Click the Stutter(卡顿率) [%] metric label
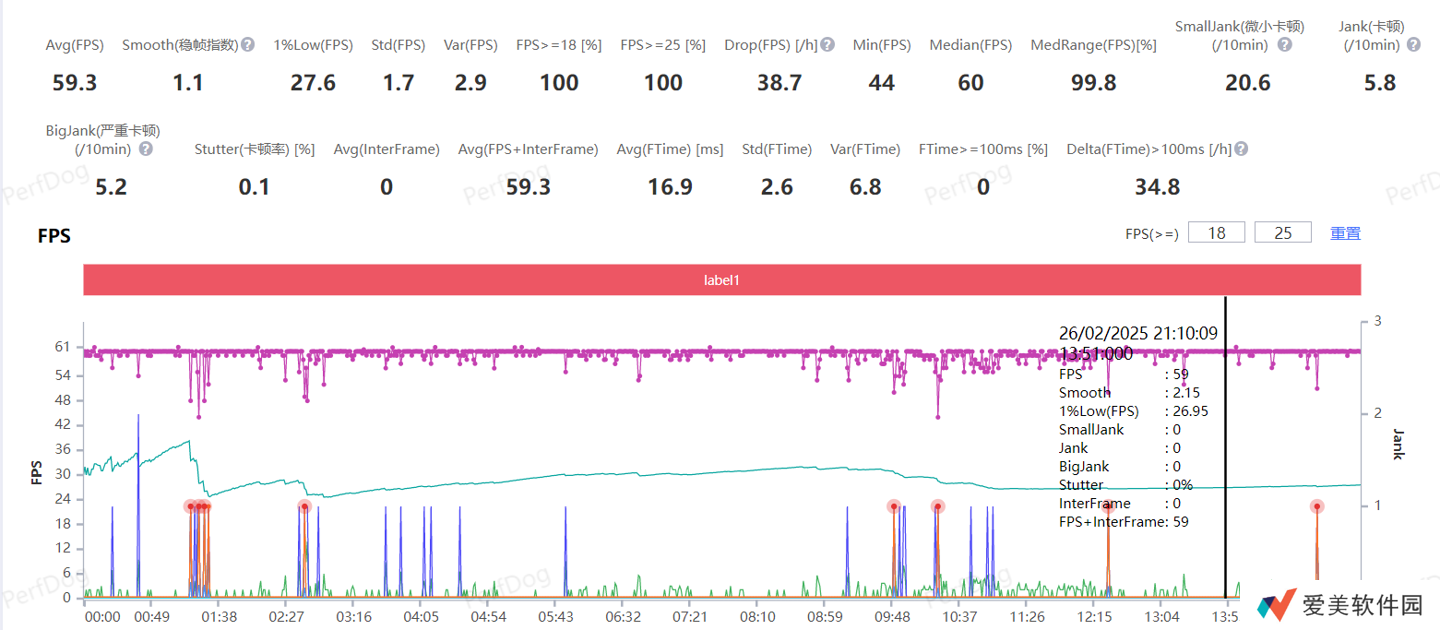This screenshot has height=630, width=1440. [254, 149]
